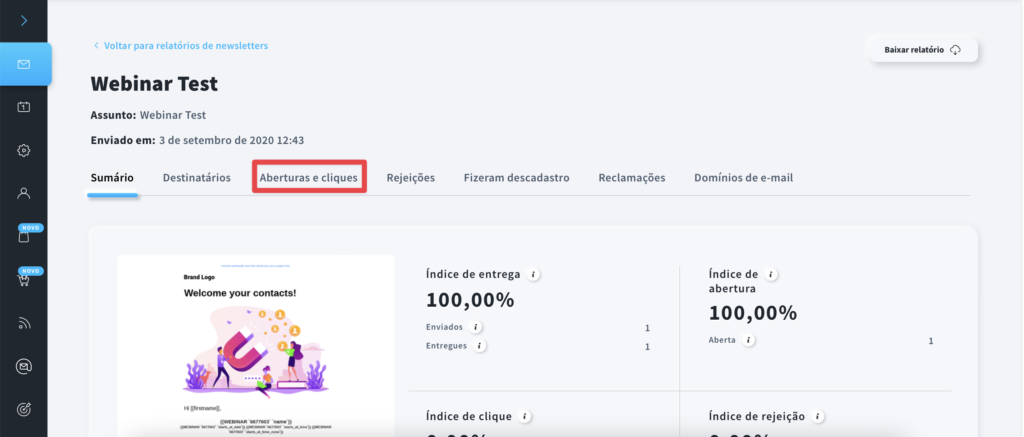The image size is (1024, 437).
Task: Open the Reclamações tab
Action: (631, 178)
